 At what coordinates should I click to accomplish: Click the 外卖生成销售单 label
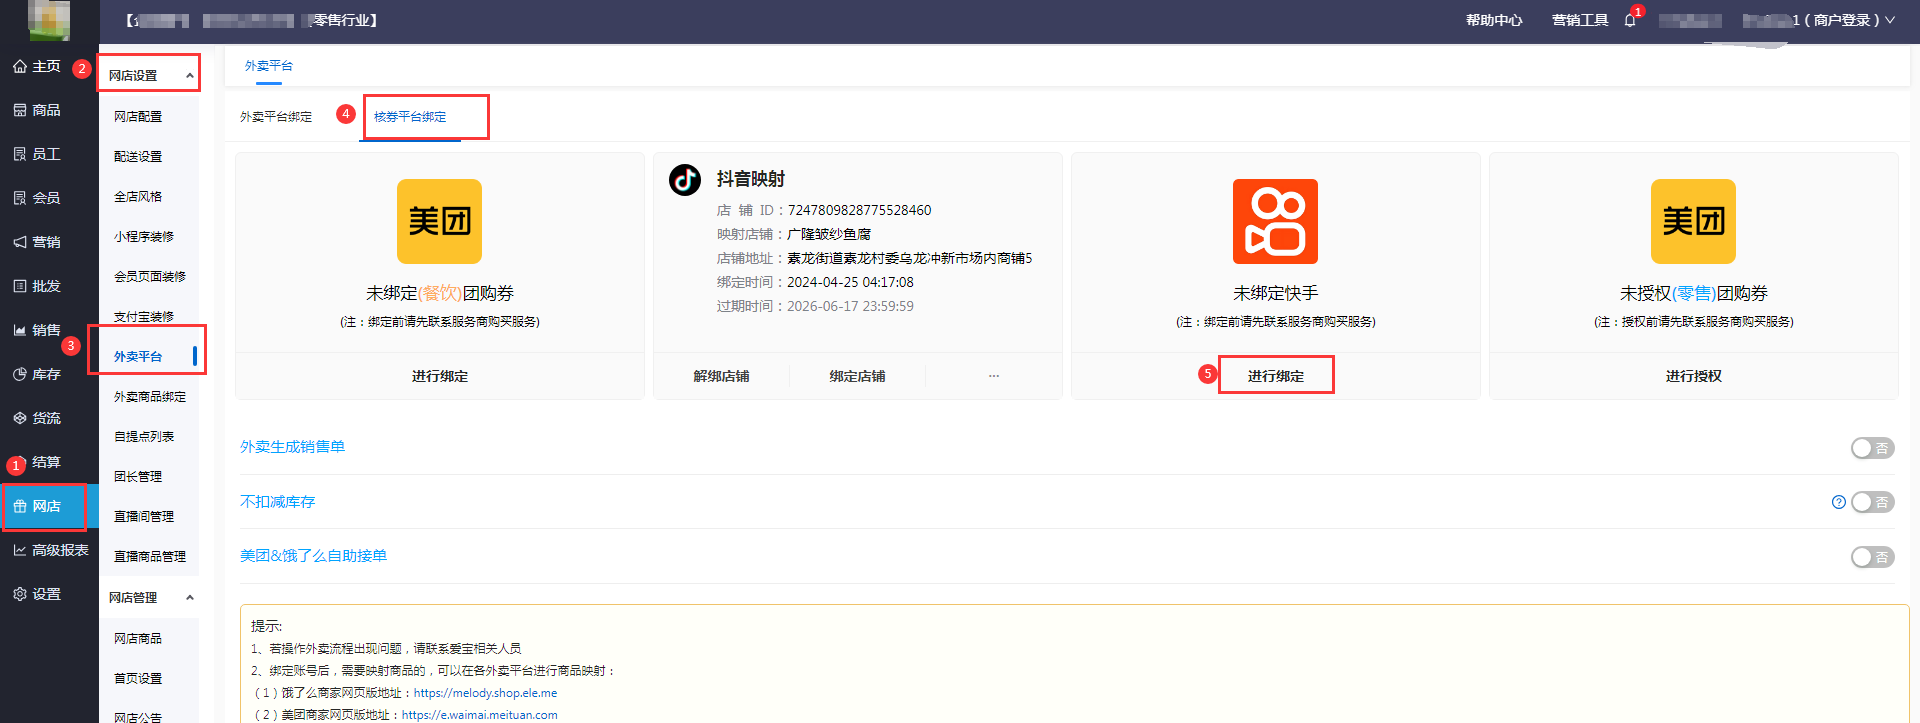click(x=292, y=447)
